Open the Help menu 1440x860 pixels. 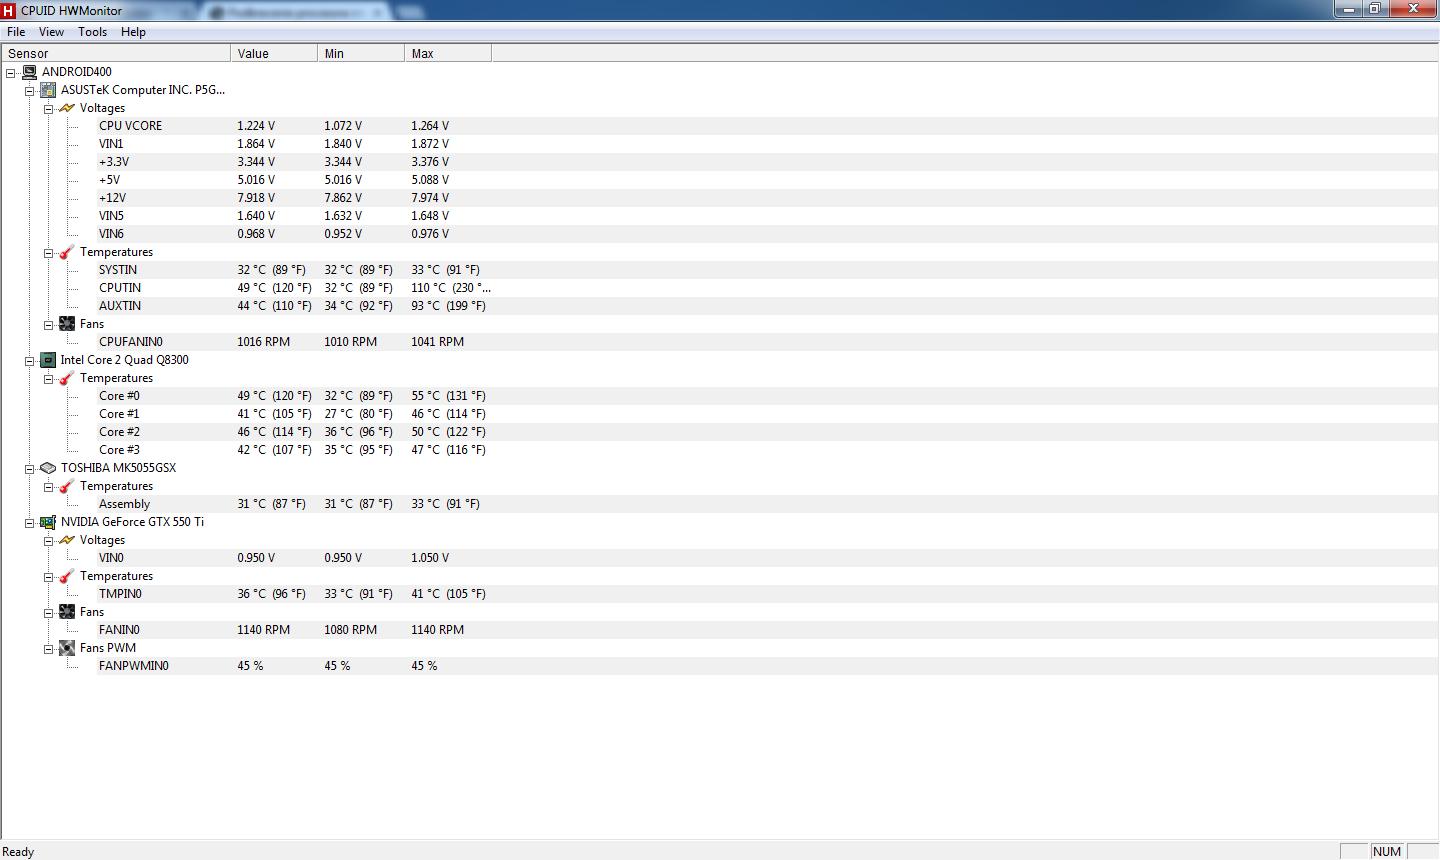coord(133,32)
